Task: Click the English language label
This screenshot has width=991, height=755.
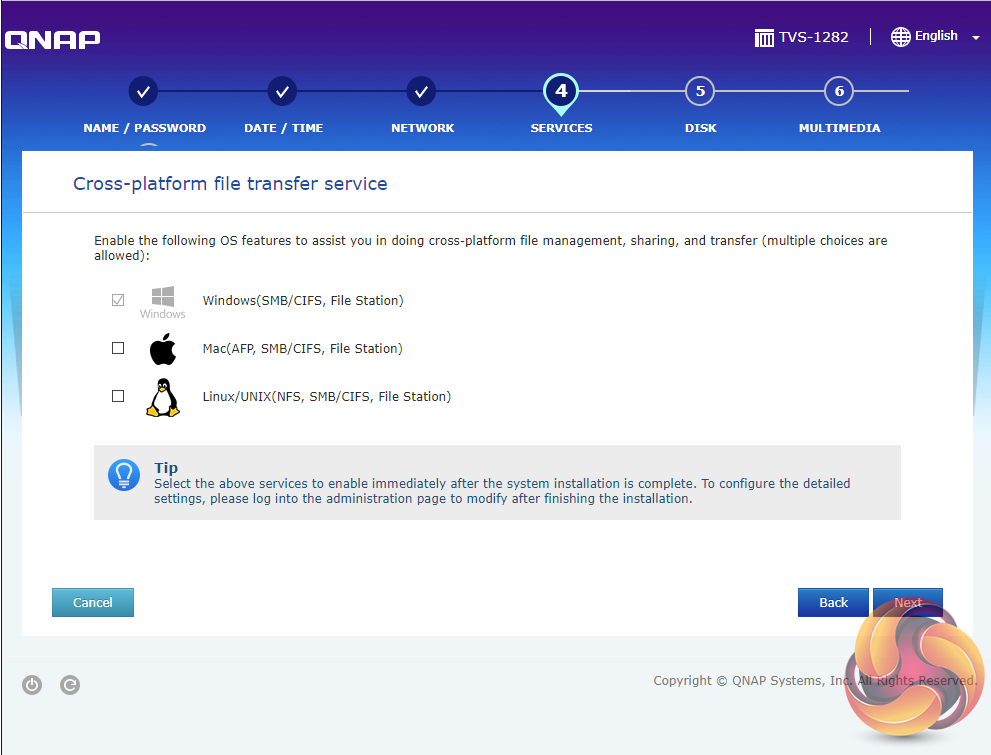Action: (936, 36)
